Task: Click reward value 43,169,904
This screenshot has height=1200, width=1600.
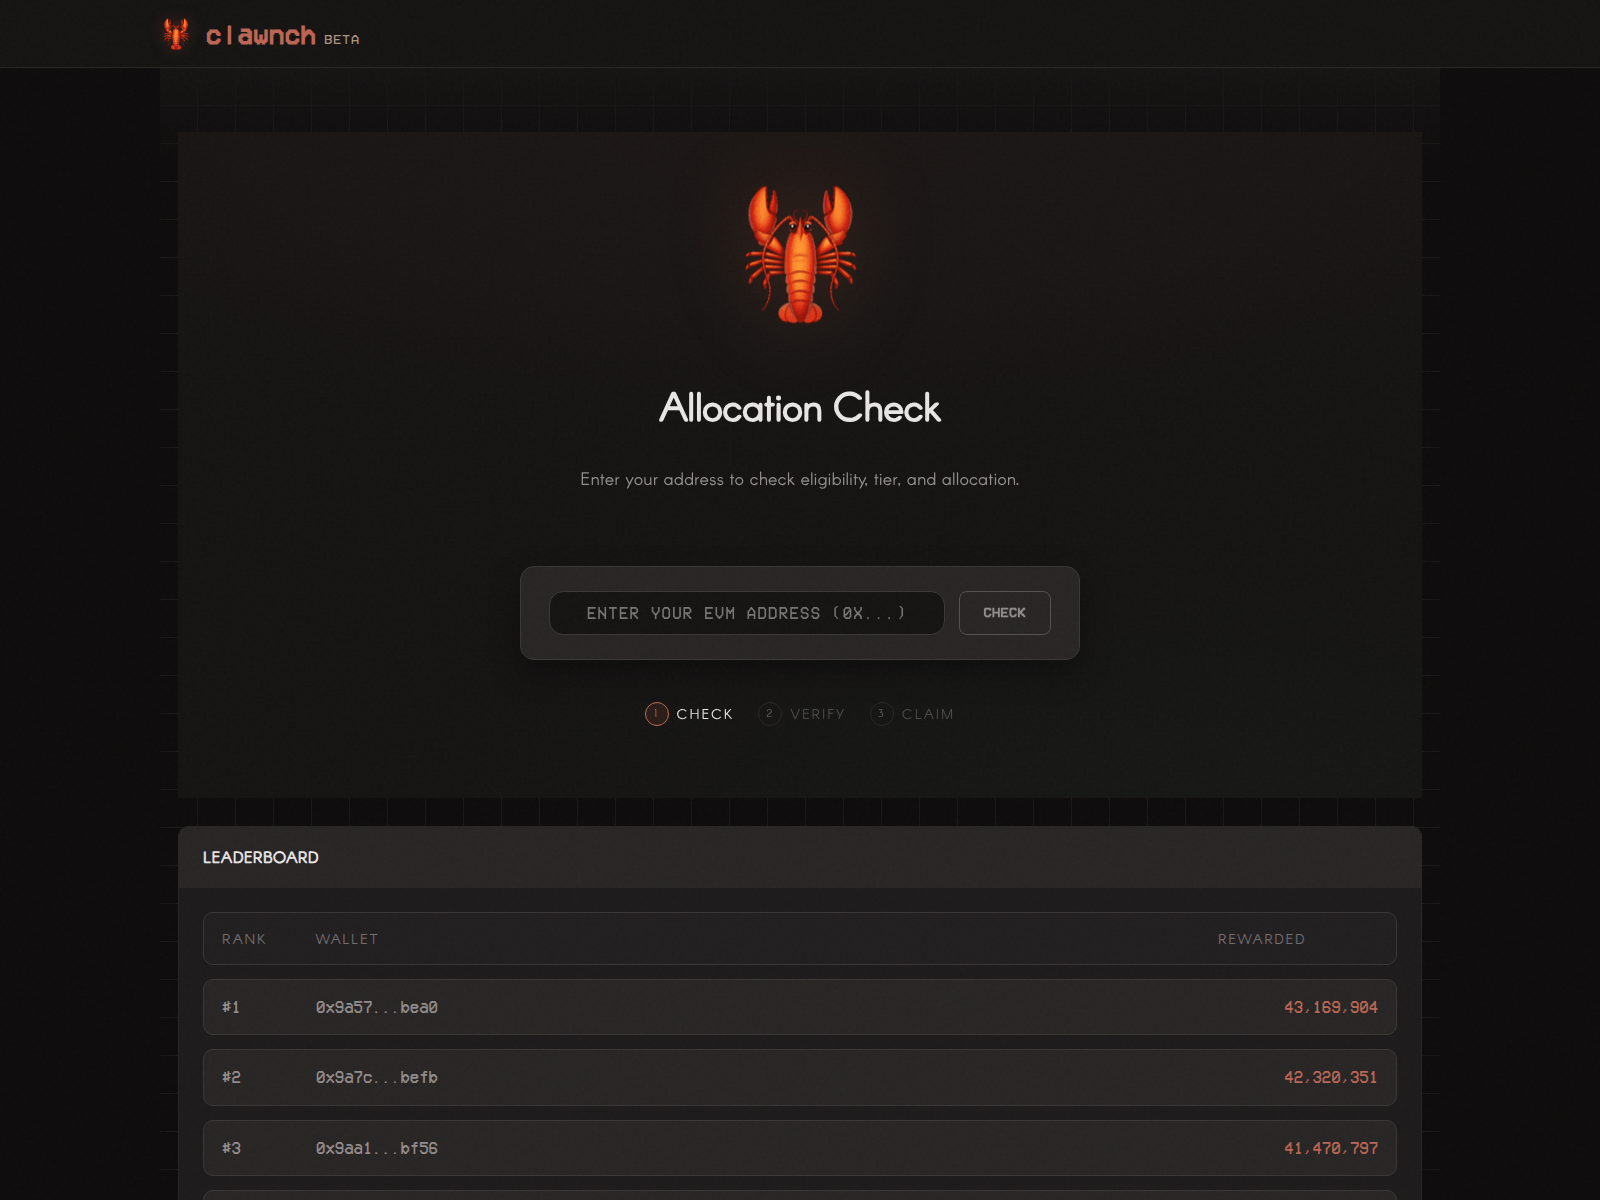Action: 1331,1007
